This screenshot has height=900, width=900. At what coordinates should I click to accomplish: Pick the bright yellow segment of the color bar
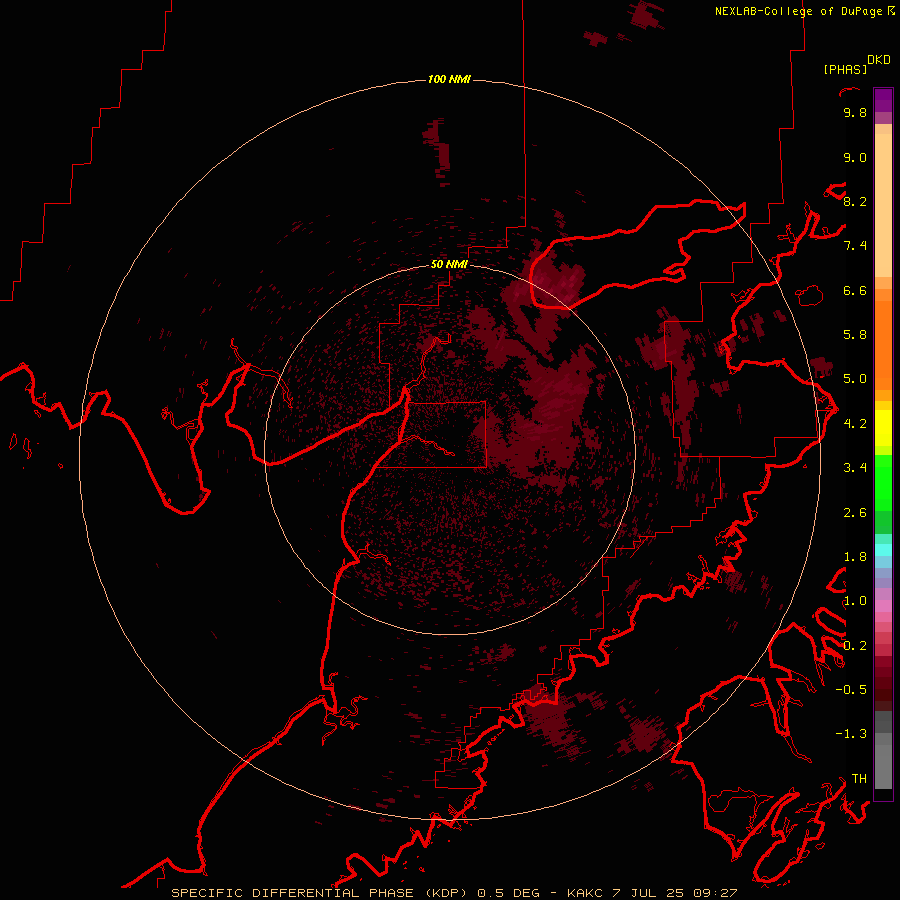coord(883,428)
